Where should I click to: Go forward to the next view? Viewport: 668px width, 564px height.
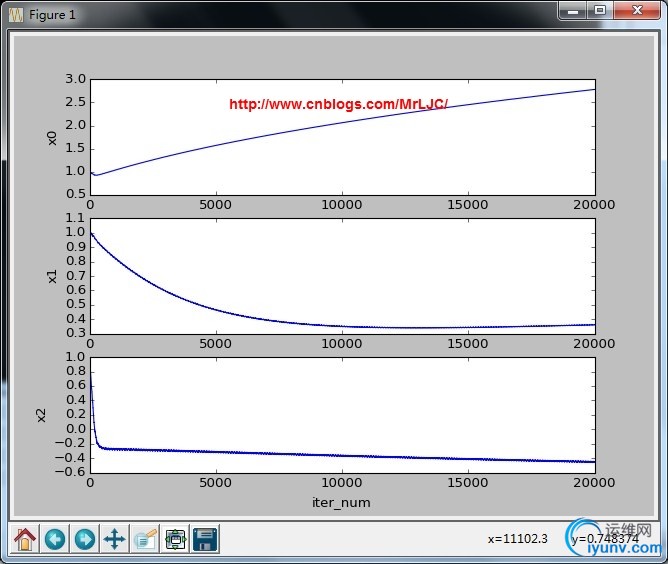click(85, 539)
